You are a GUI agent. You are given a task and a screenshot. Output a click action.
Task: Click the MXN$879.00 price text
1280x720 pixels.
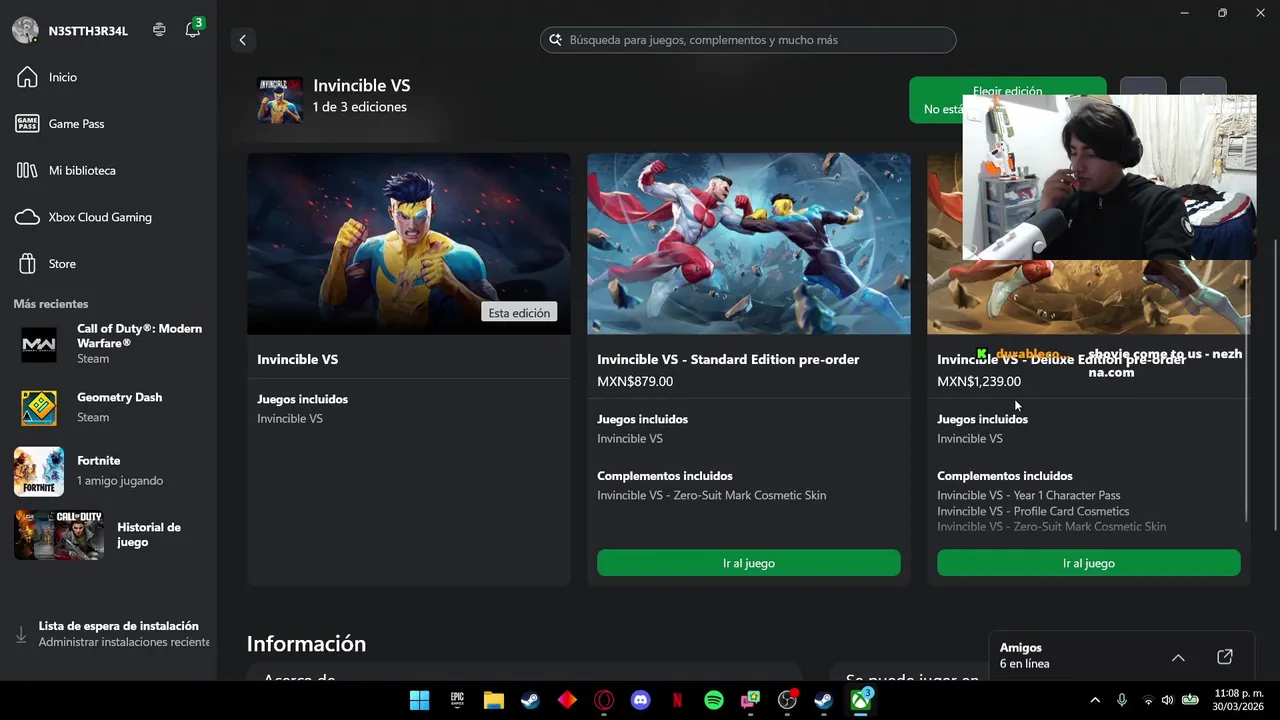point(635,381)
